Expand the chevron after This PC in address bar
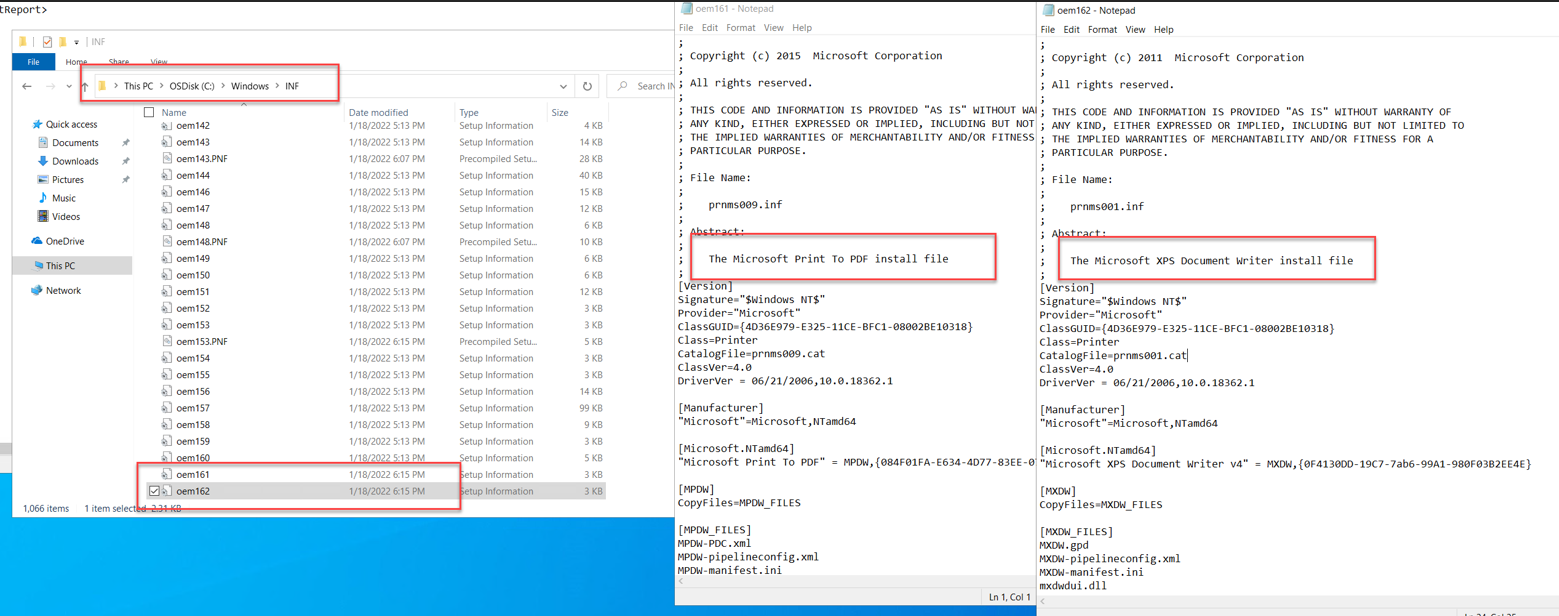Image resolution: width=1559 pixels, height=616 pixels. click(x=161, y=87)
